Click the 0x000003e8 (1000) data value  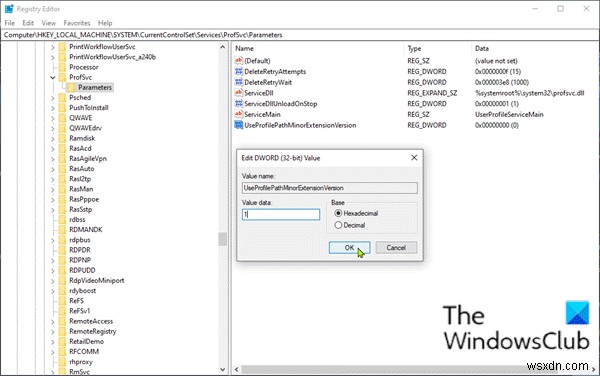tap(502, 82)
